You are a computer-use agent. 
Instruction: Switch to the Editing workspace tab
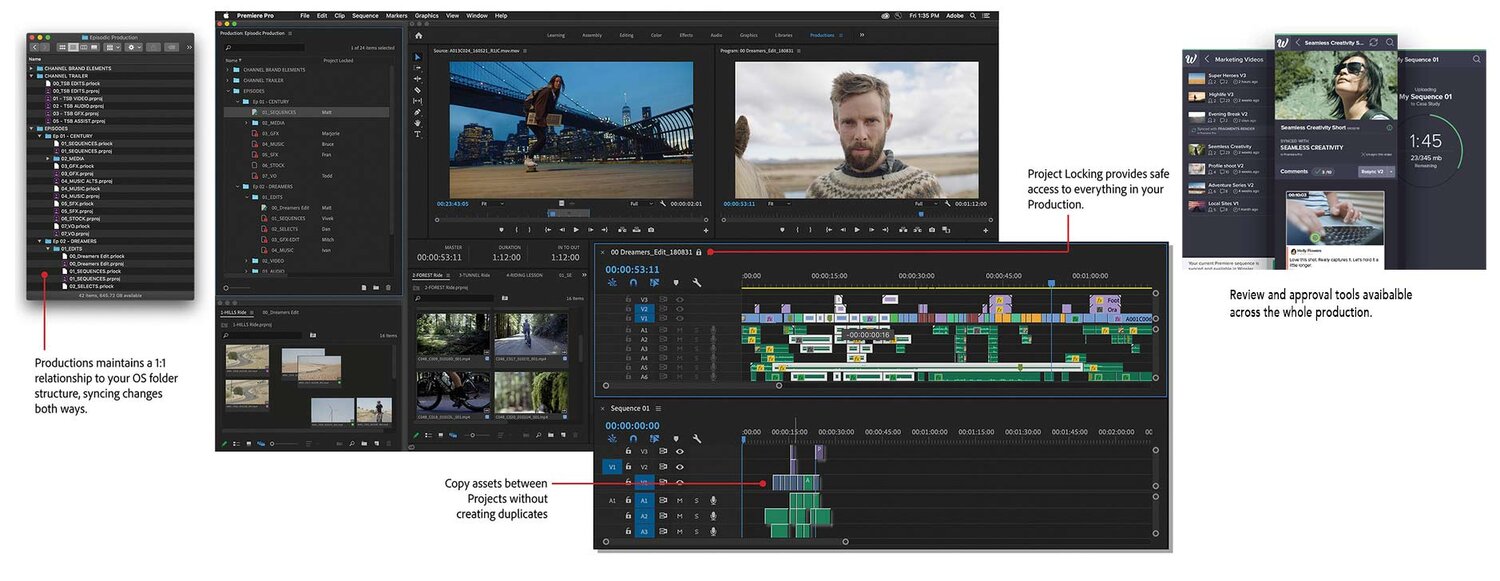[626, 35]
